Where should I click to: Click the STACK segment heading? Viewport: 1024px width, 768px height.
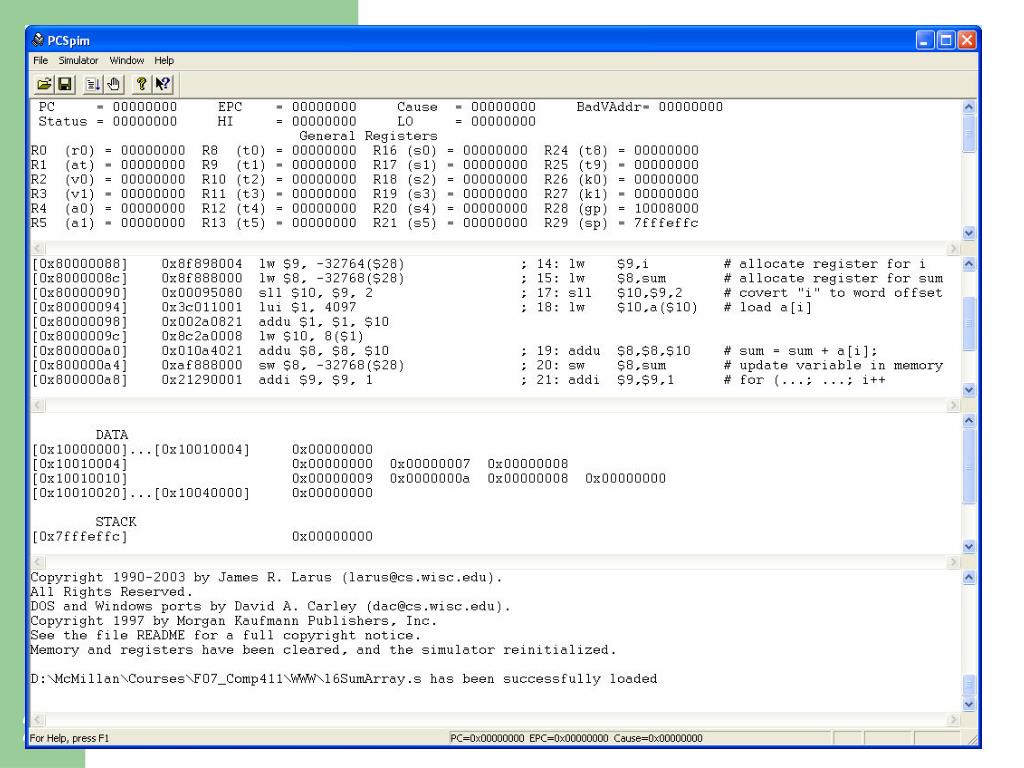116,522
